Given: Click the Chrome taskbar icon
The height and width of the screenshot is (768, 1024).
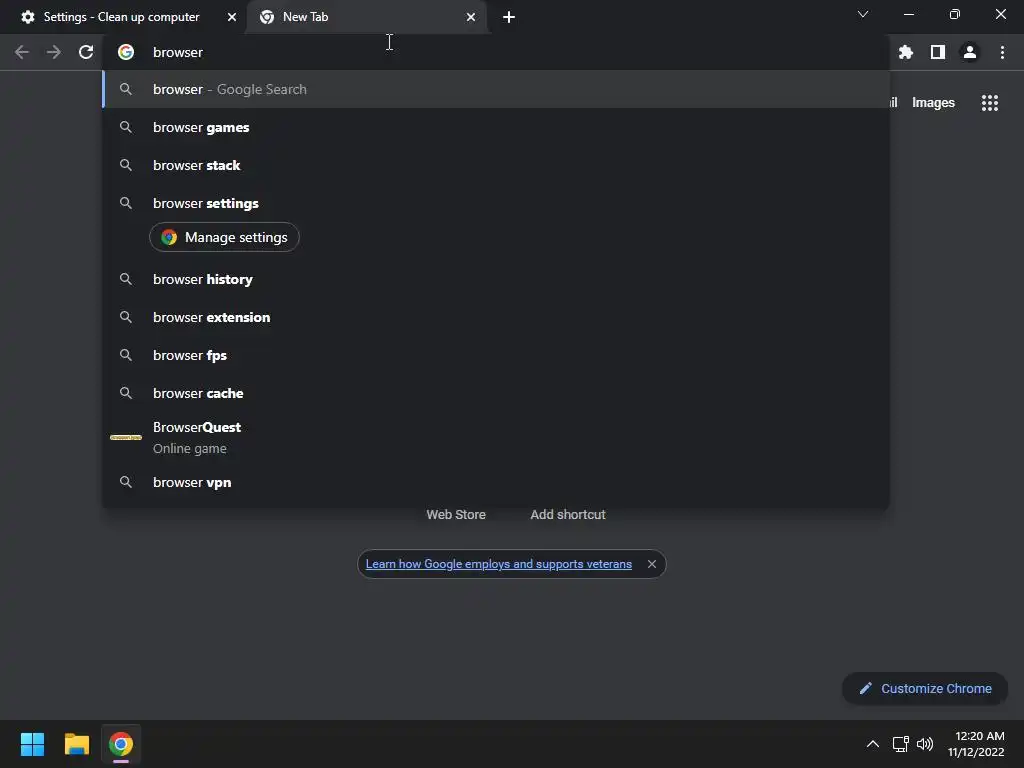Looking at the screenshot, I should [121, 744].
